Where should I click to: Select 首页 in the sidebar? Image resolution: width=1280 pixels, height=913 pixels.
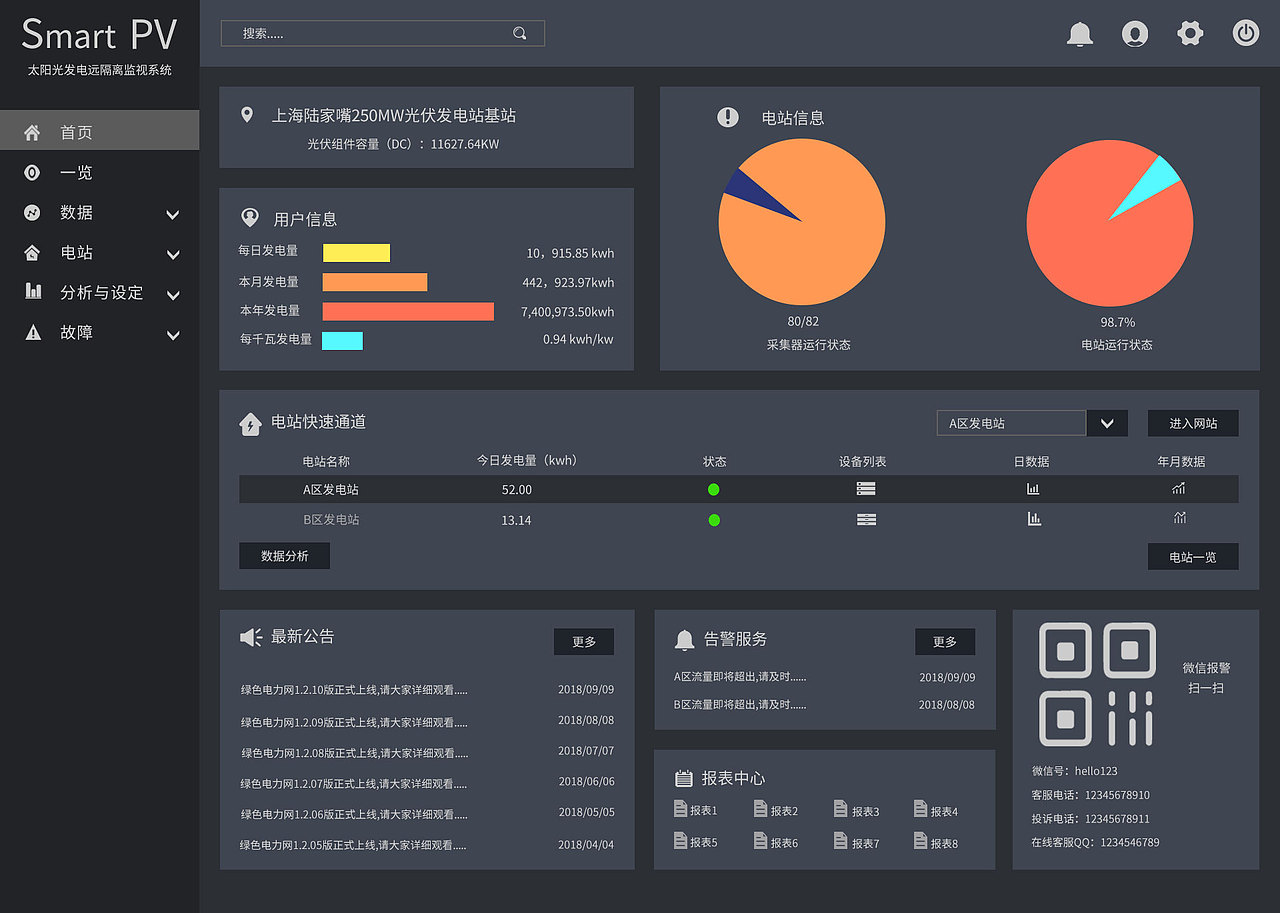pyautogui.click(x=99, y=131)
